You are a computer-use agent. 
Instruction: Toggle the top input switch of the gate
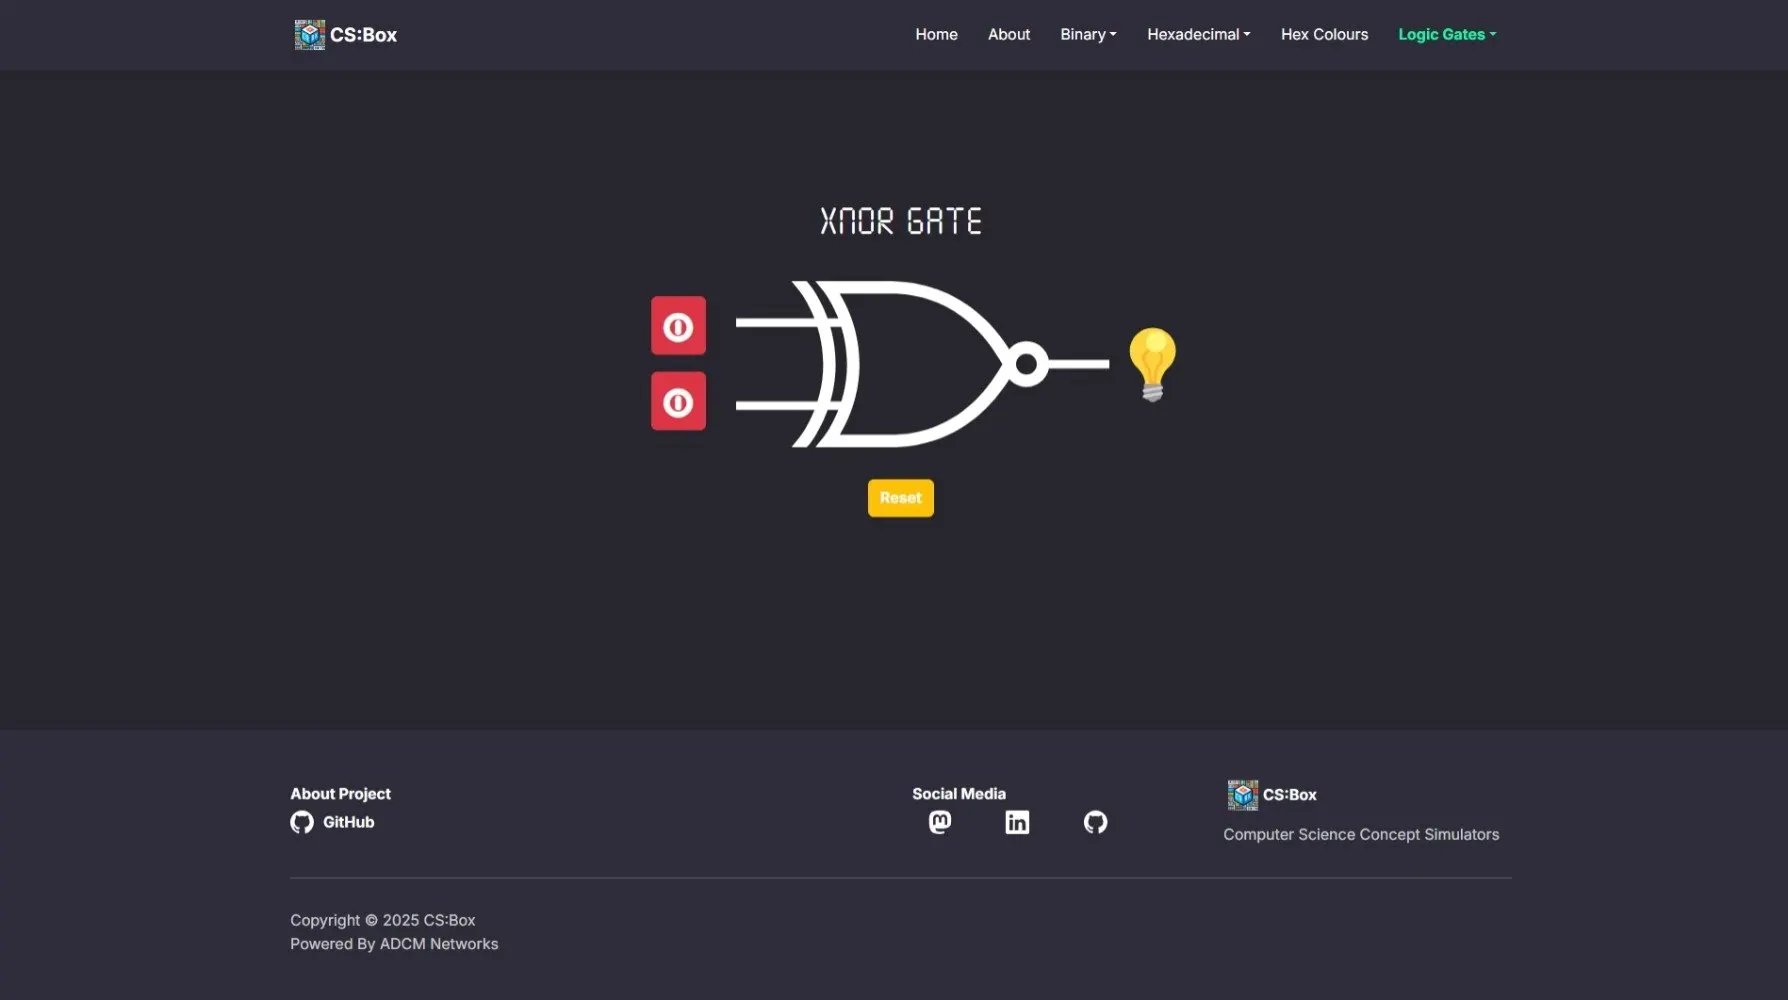pyautogui.click(x=678, y=325)
